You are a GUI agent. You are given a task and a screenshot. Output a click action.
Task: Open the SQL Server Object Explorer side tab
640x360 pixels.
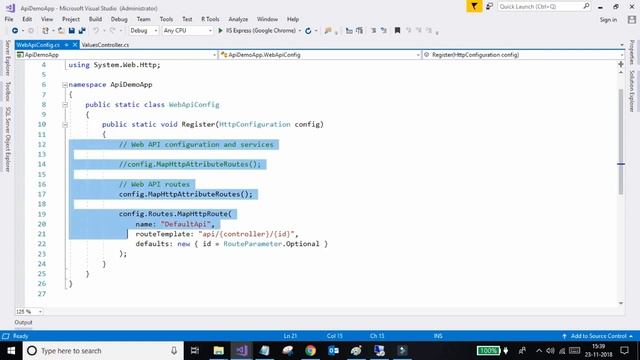pos(7,139)
